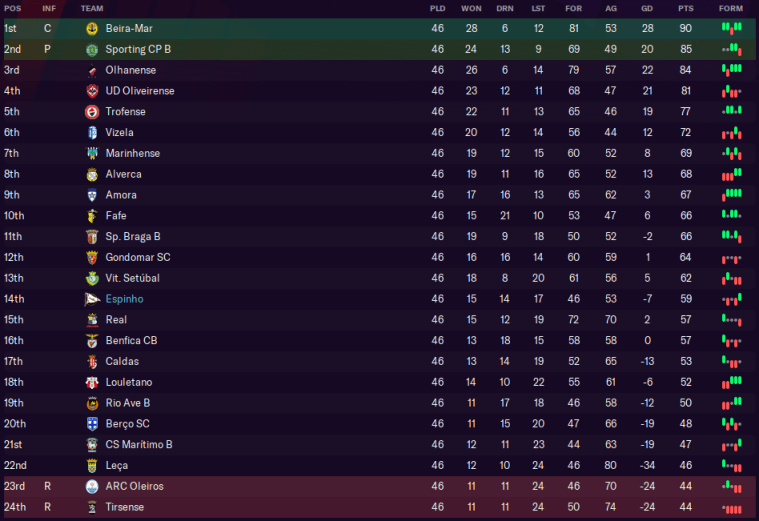Click the Berço SC club badge
This screenshot has height=521, width=759.
coord(92,424)
